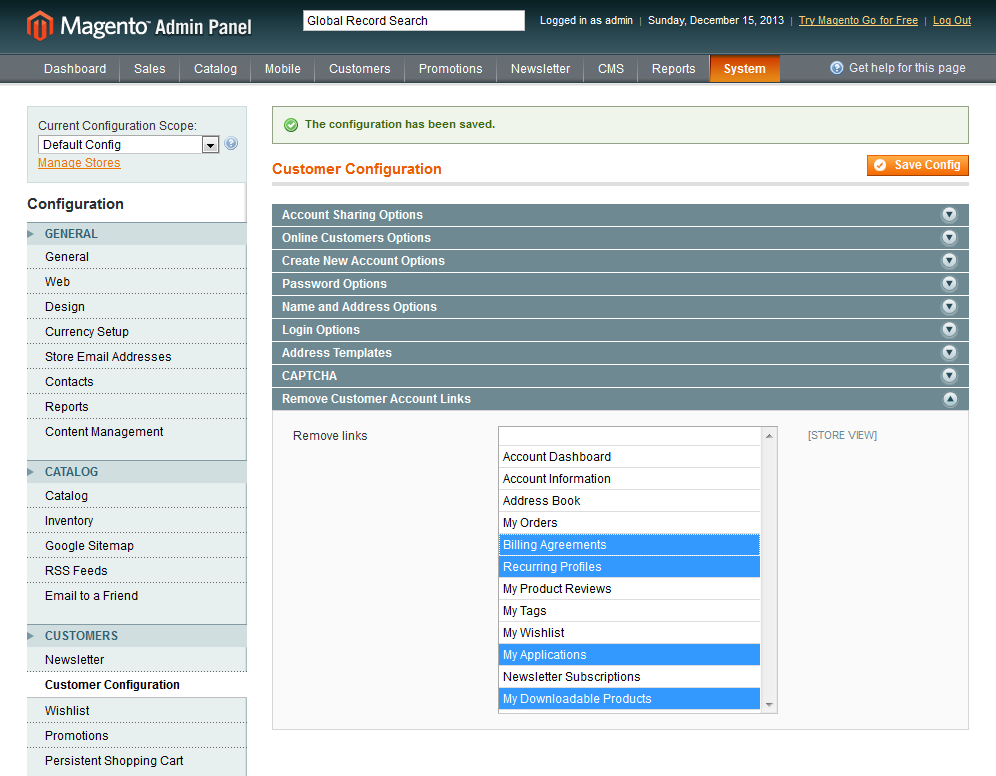Collapse the GENERAL sidebar group header
996x776 pixels.
click(x=137, y=234)
